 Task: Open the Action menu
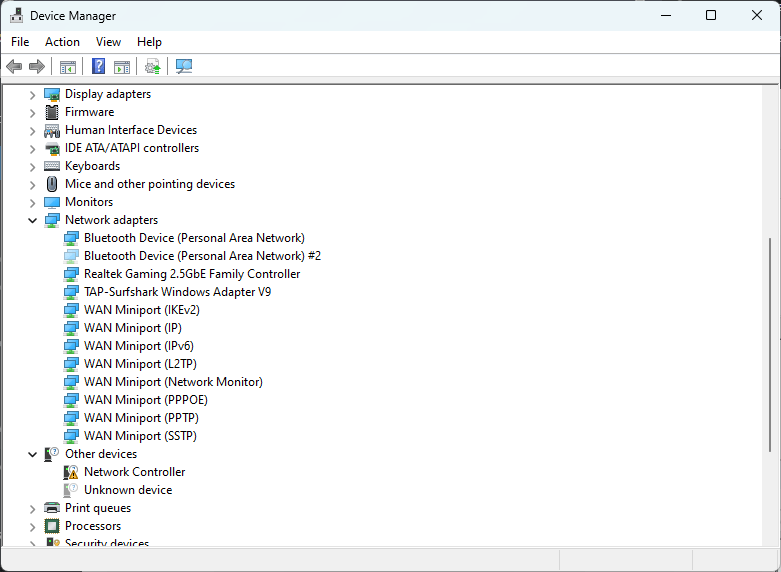(x=62, y=42)
